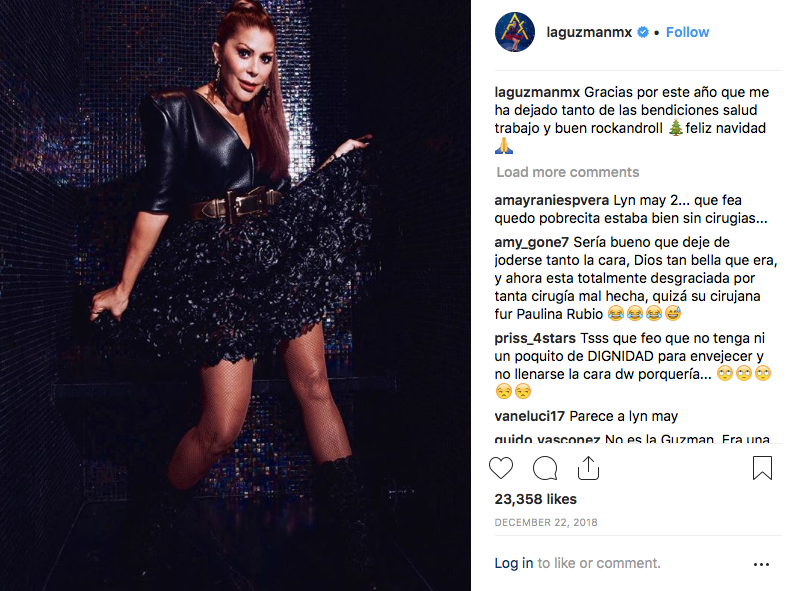
Task: Expand Load more comments
Action: (568, 172)
